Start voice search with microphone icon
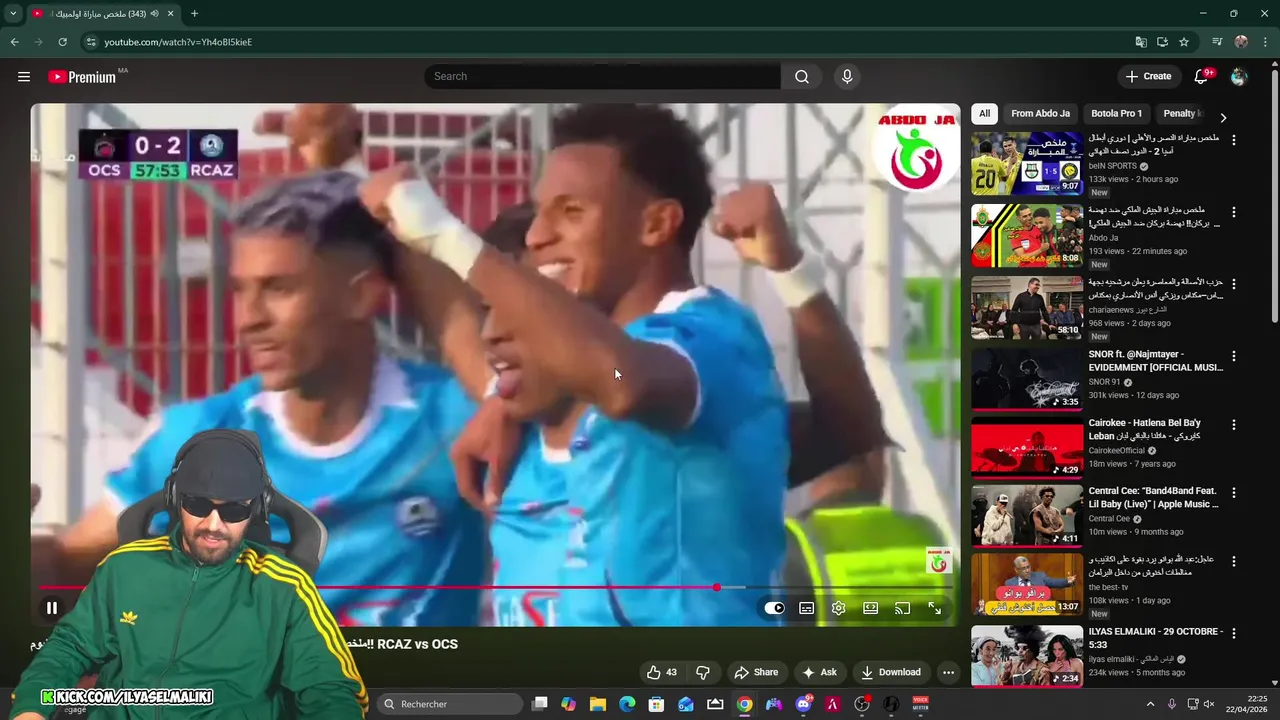The height and width of the screenshot is (720, 1280). (x=847, y=77)
